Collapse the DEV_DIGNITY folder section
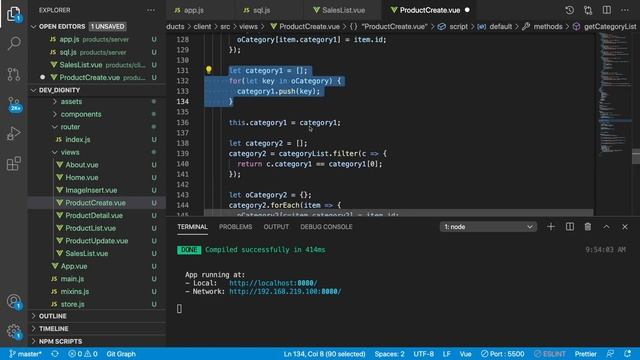The width and height of the screenshot is (640, 360). pyautogui.click(x=97, y=90)
